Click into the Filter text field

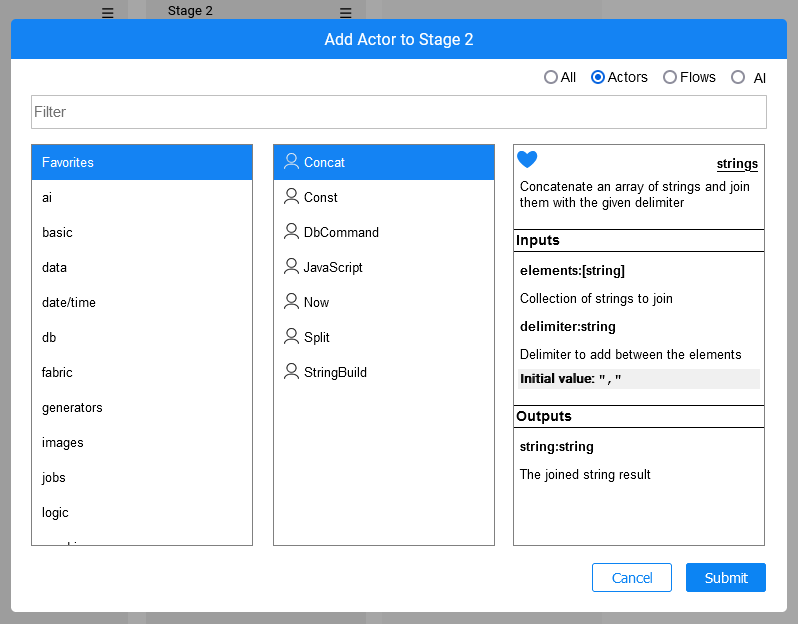(x=398, y=112)
